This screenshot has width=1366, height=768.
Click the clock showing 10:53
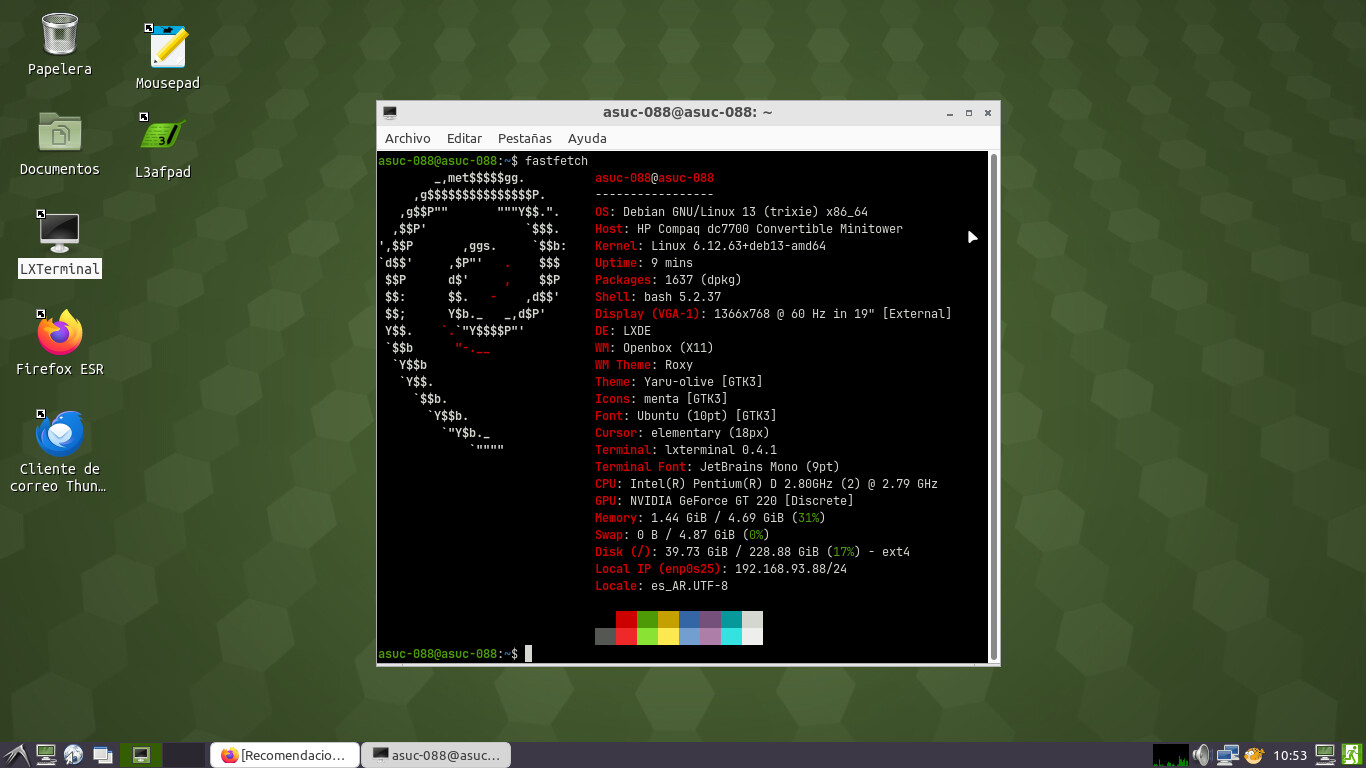coord(1290,755)
